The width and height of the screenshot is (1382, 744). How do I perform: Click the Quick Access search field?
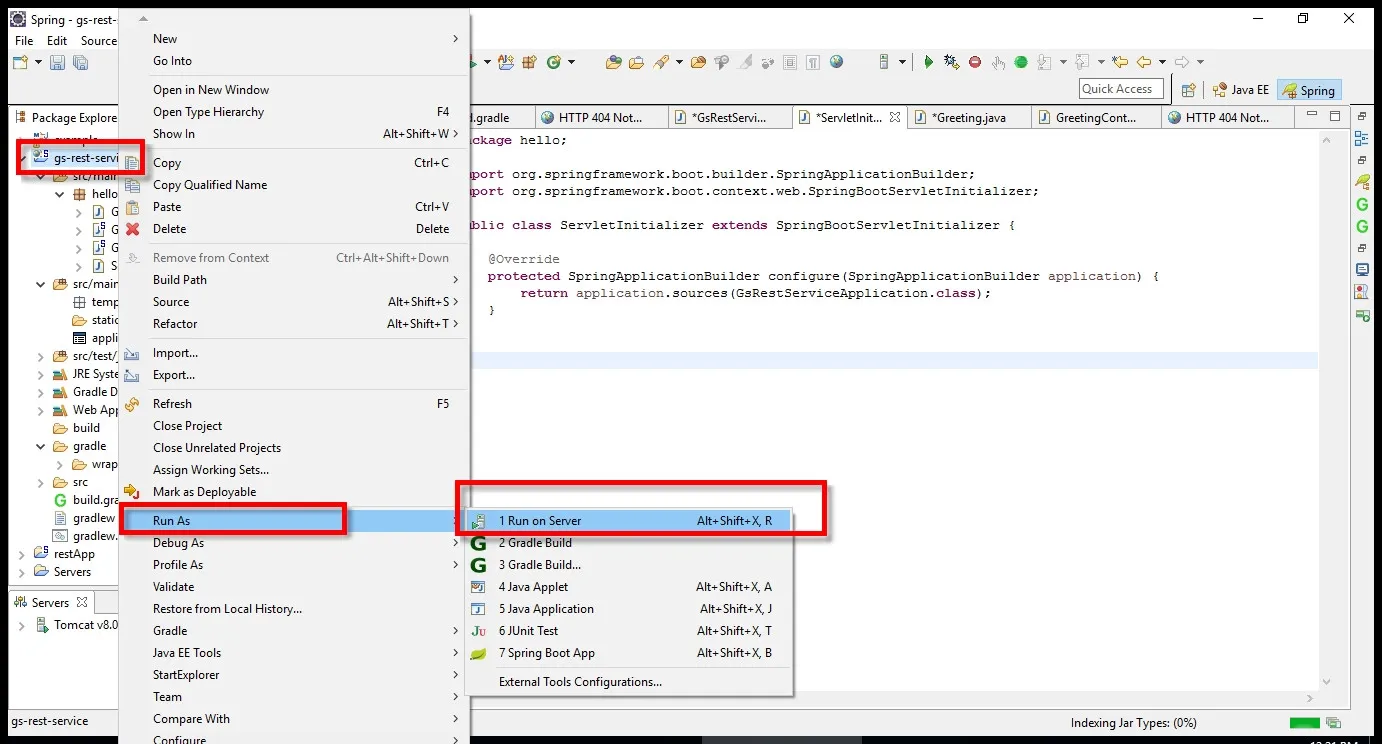pyautogui.click(x=1121, y=89)
